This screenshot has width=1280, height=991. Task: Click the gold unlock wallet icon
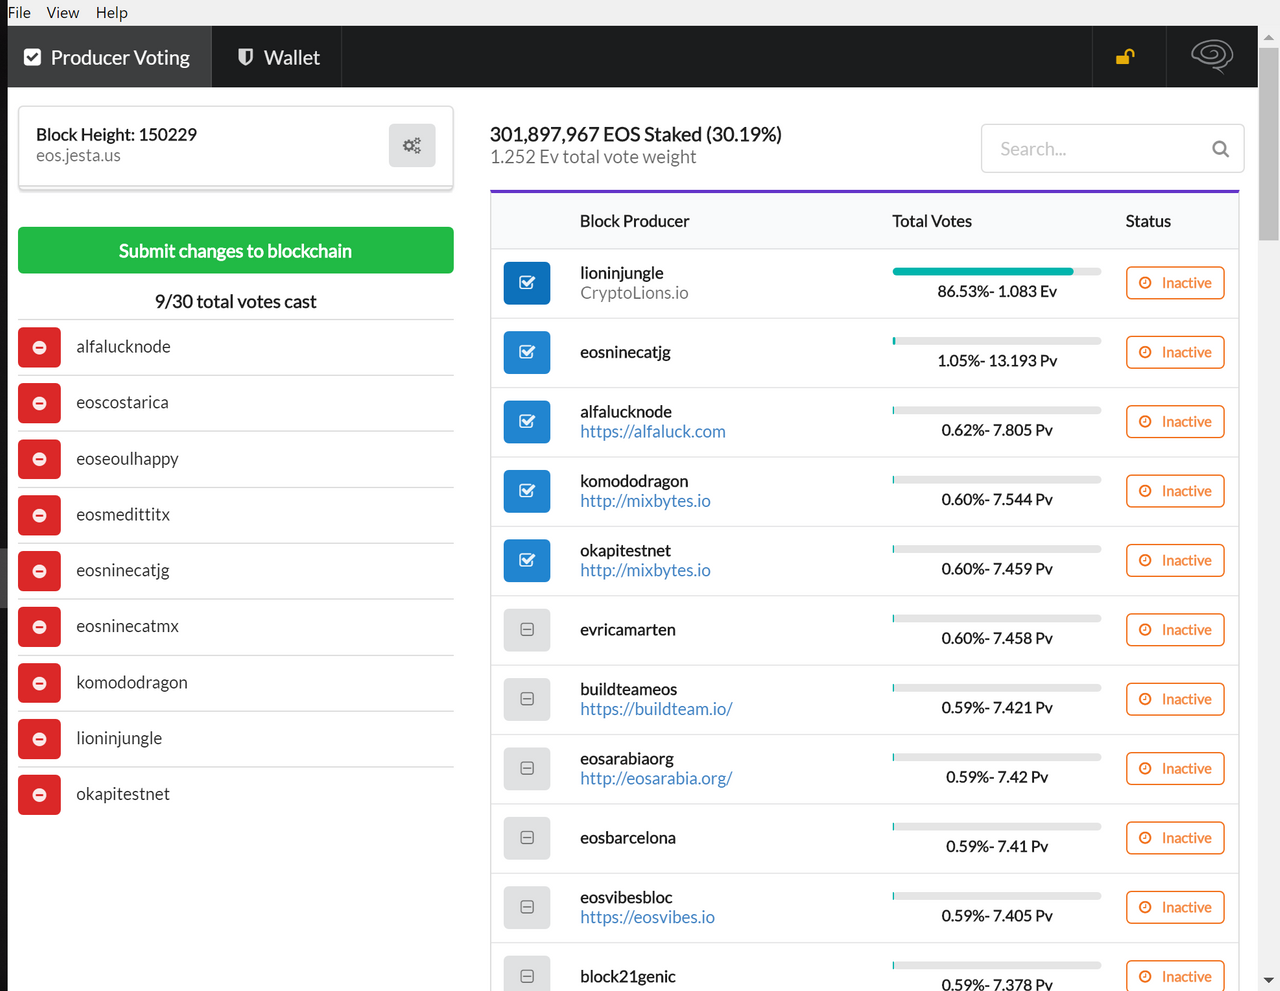(x=1125, y=57)
